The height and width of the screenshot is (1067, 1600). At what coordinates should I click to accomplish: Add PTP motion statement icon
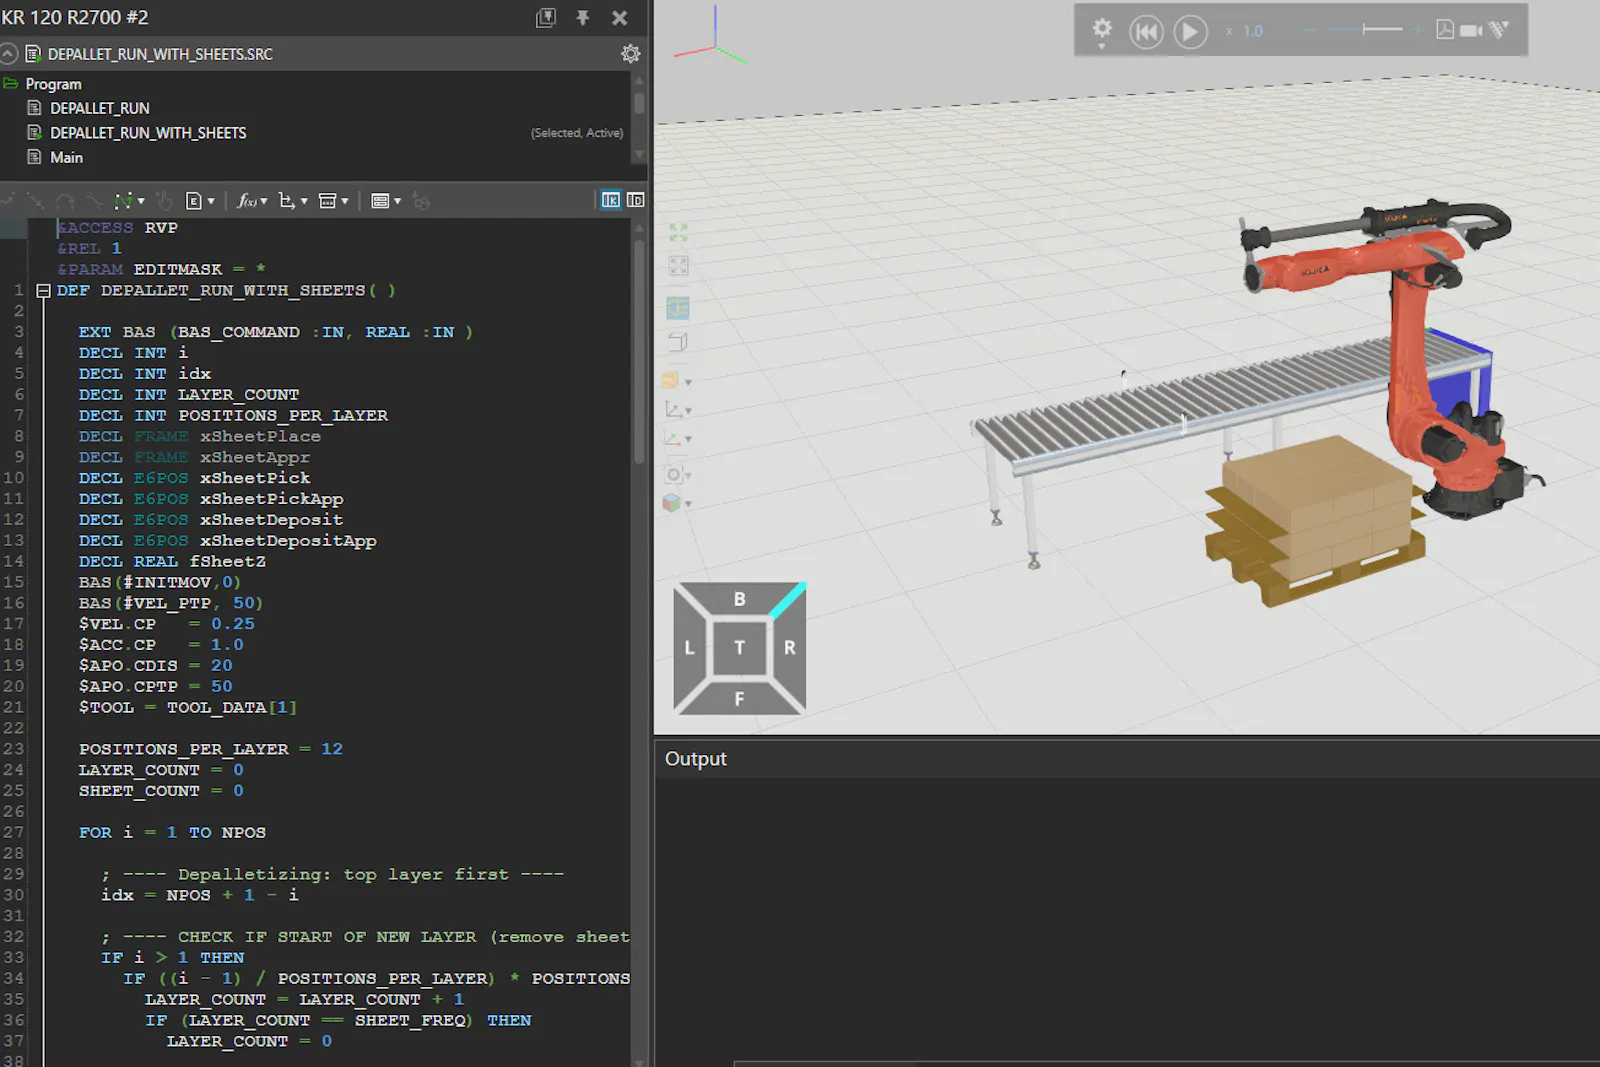(x=9, y=201)
